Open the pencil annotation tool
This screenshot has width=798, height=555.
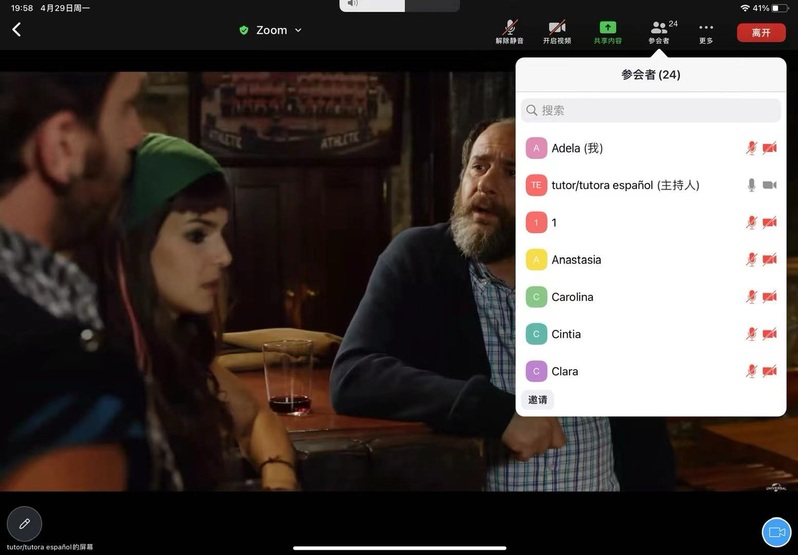[24, 523]
